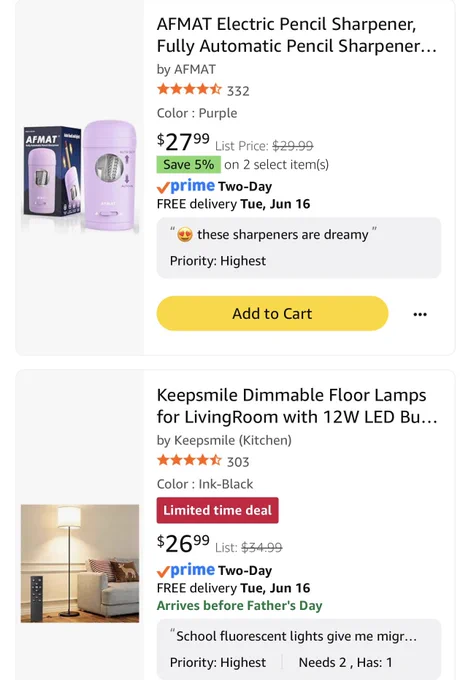Tap the Limited time deal badge
Viewport: 471px width, 680px height.
217,510
